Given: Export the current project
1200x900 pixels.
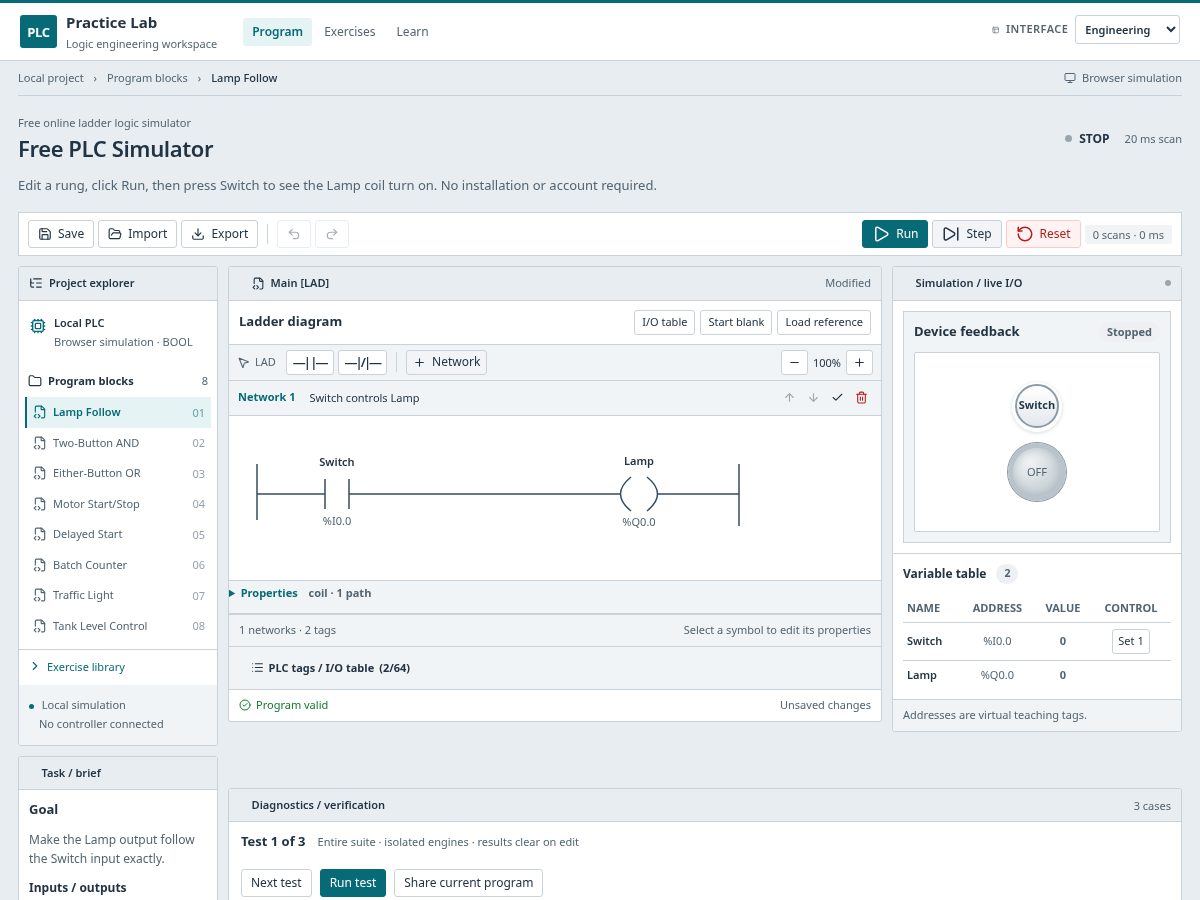Looking at the screenshot, I should coord(219,234).
